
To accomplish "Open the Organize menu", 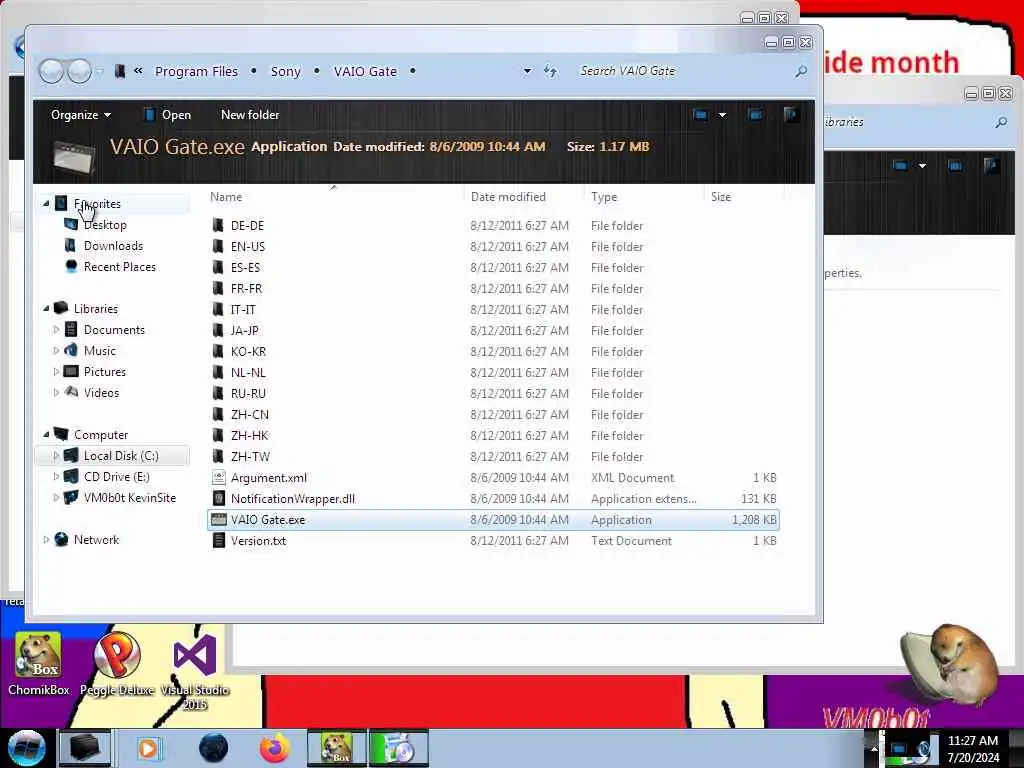I will (81, 115).
